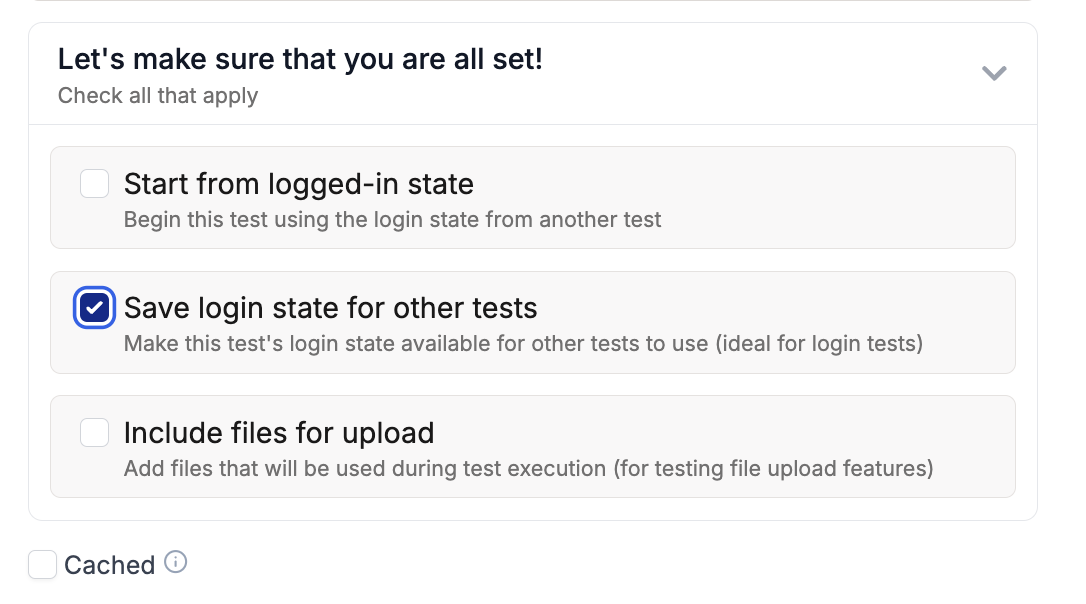Enable the Start from logged-in state checkbox

coord(95,184)
